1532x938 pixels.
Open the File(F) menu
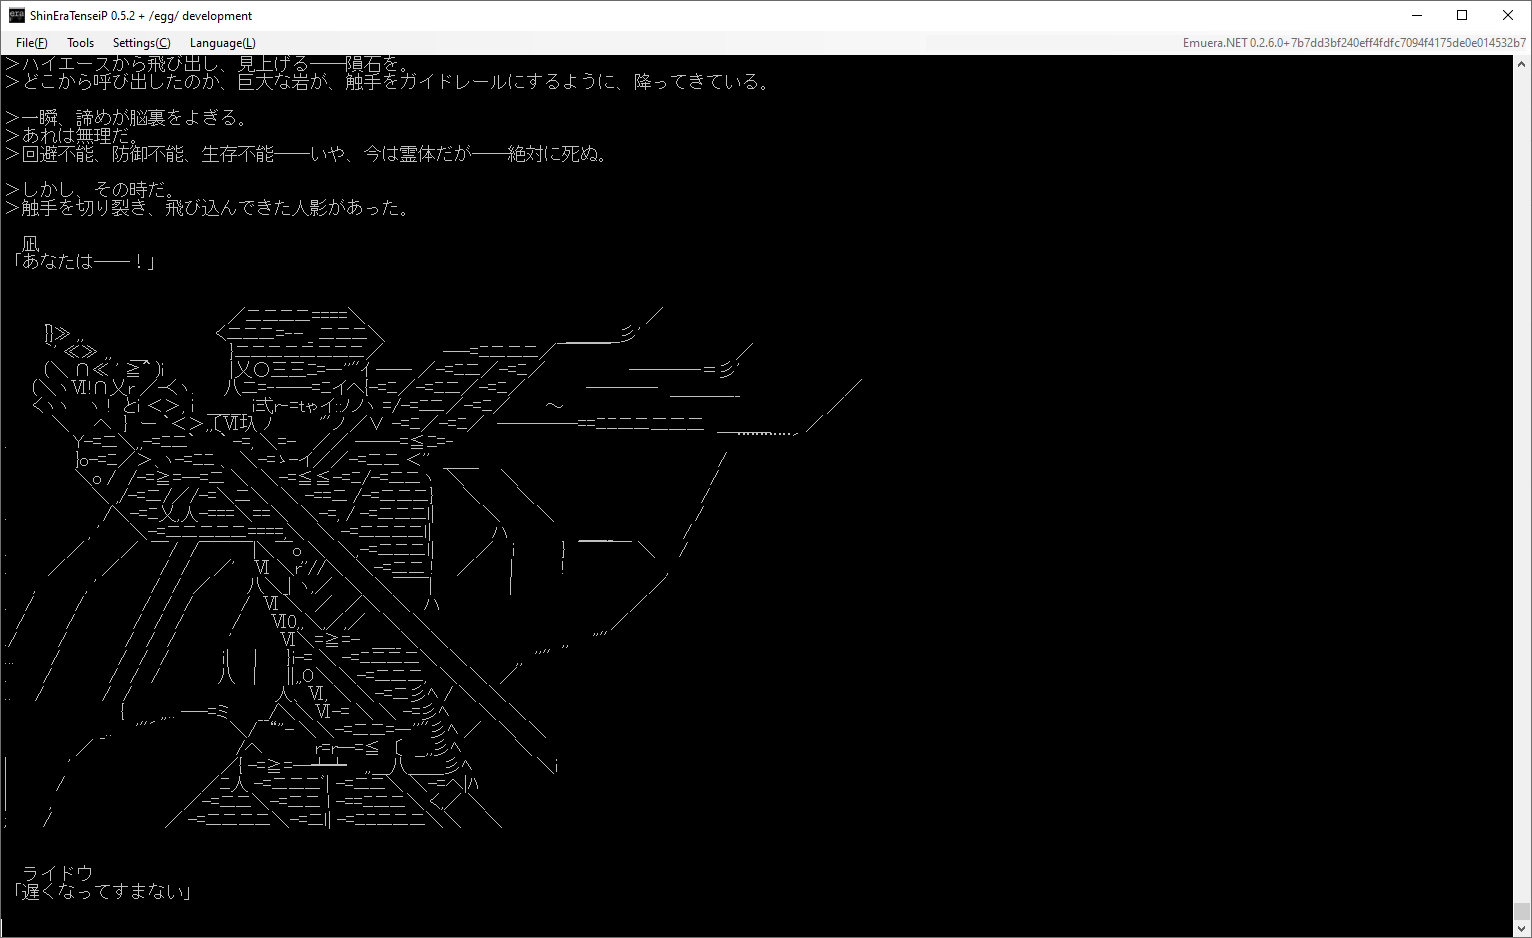[31, 43]
